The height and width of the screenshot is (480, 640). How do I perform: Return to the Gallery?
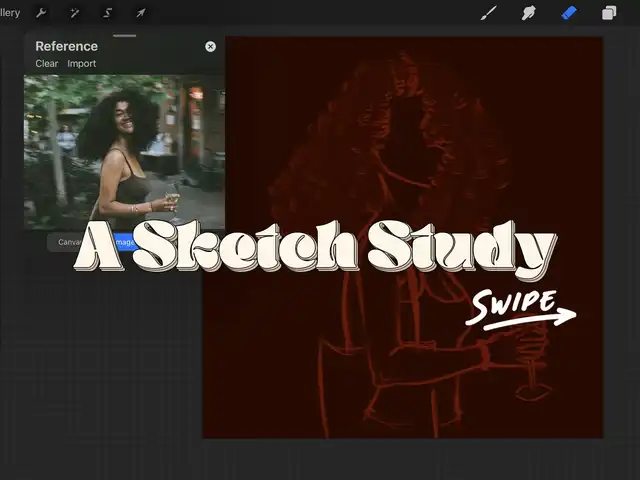point(10,13)
